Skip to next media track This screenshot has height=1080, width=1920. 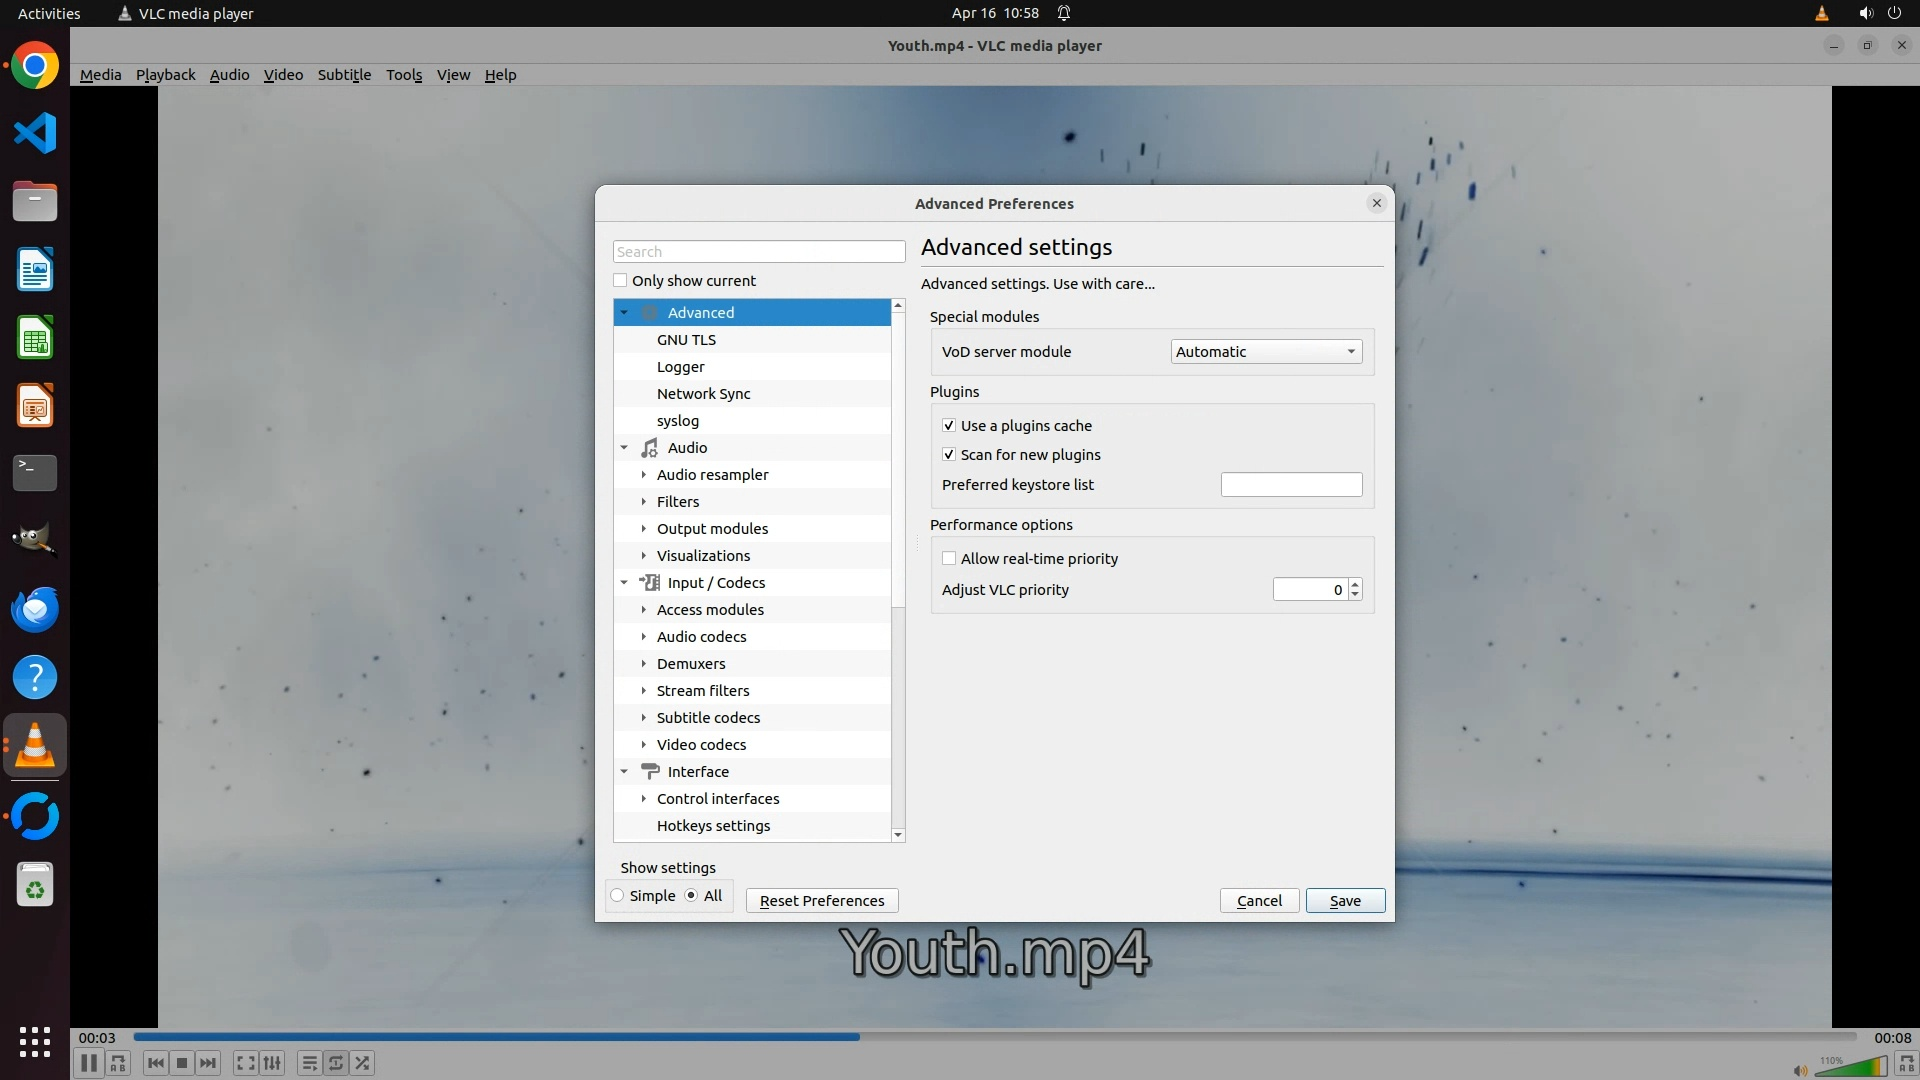click(208, 1063)
